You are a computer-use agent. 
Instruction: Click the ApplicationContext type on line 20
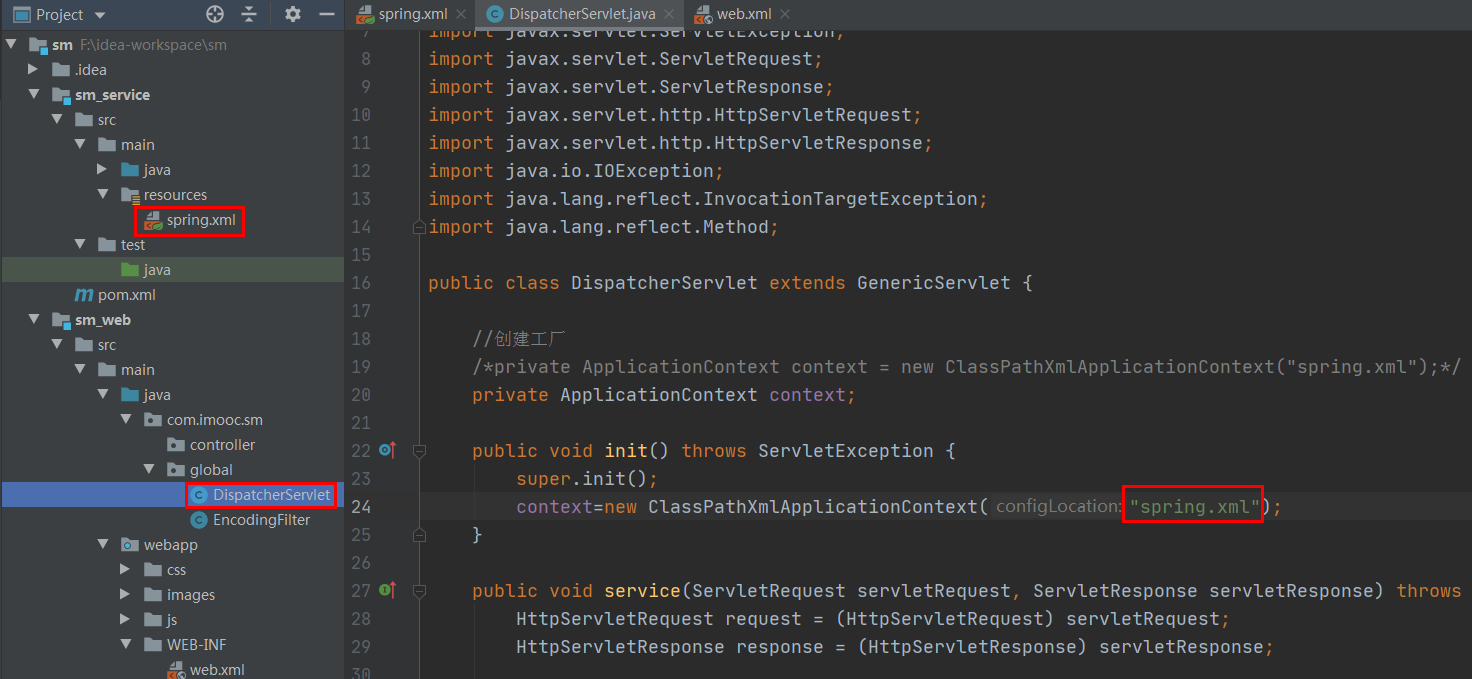(x=658, y=395)
